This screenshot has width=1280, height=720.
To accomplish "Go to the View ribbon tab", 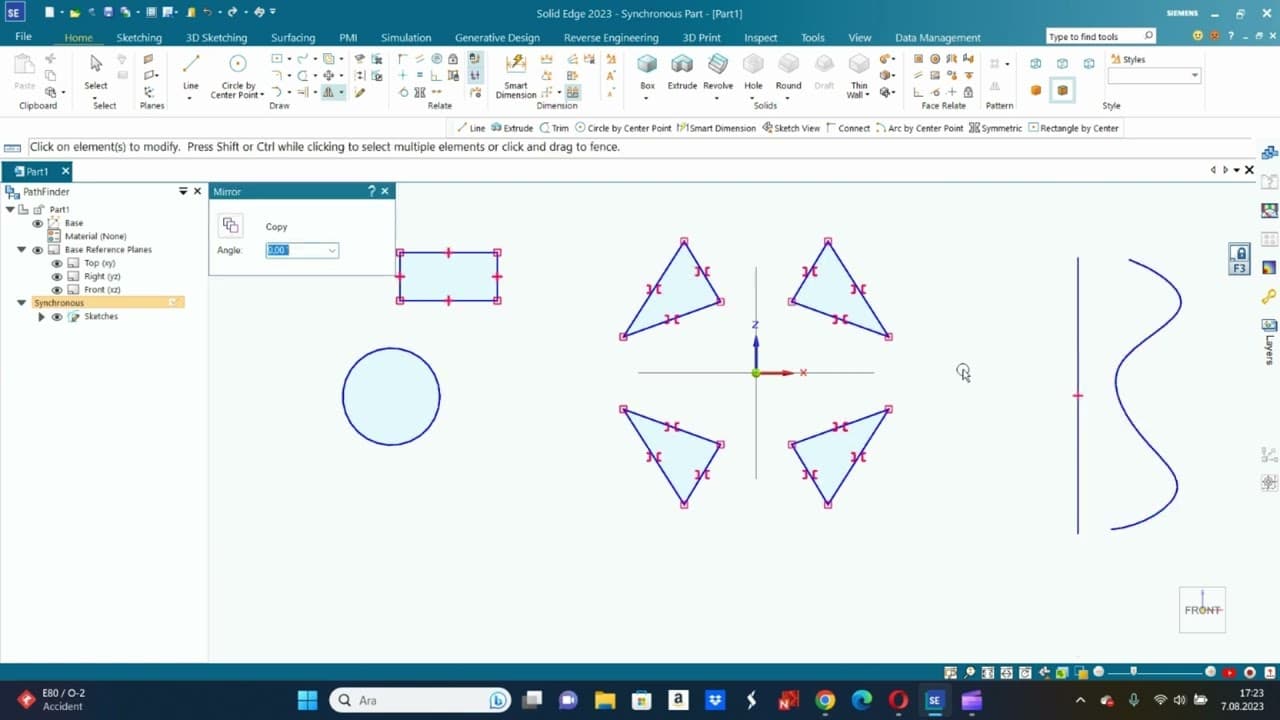I will [x=860, y=37].
